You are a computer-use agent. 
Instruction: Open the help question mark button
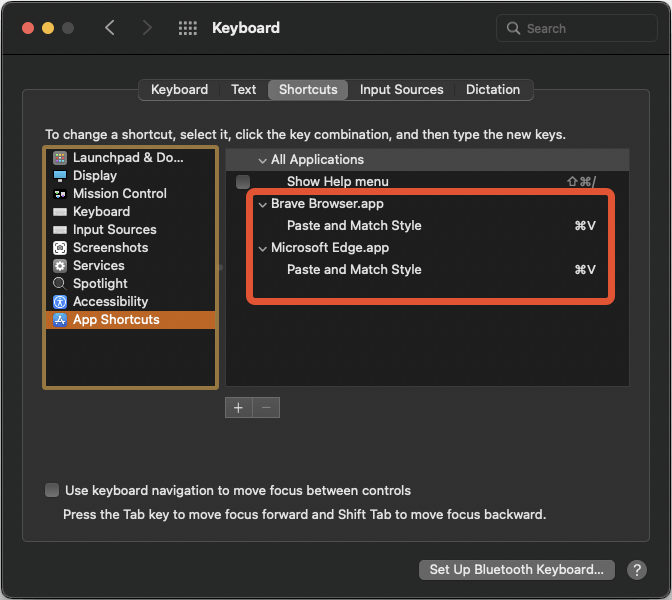tap(637, 570)
